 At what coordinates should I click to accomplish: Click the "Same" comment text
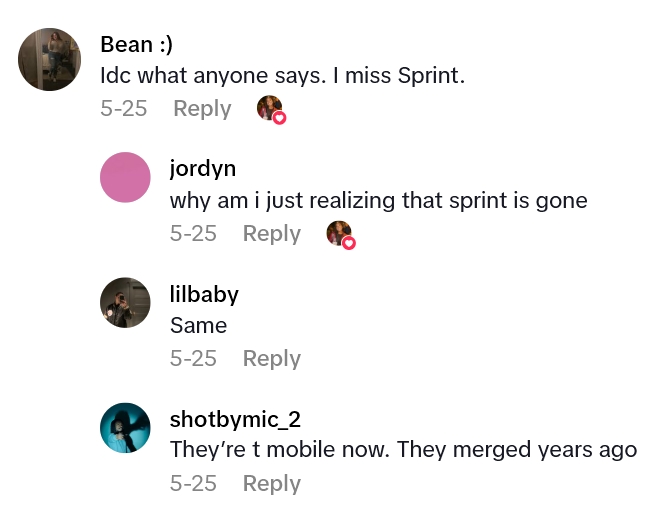click(199, 326)
